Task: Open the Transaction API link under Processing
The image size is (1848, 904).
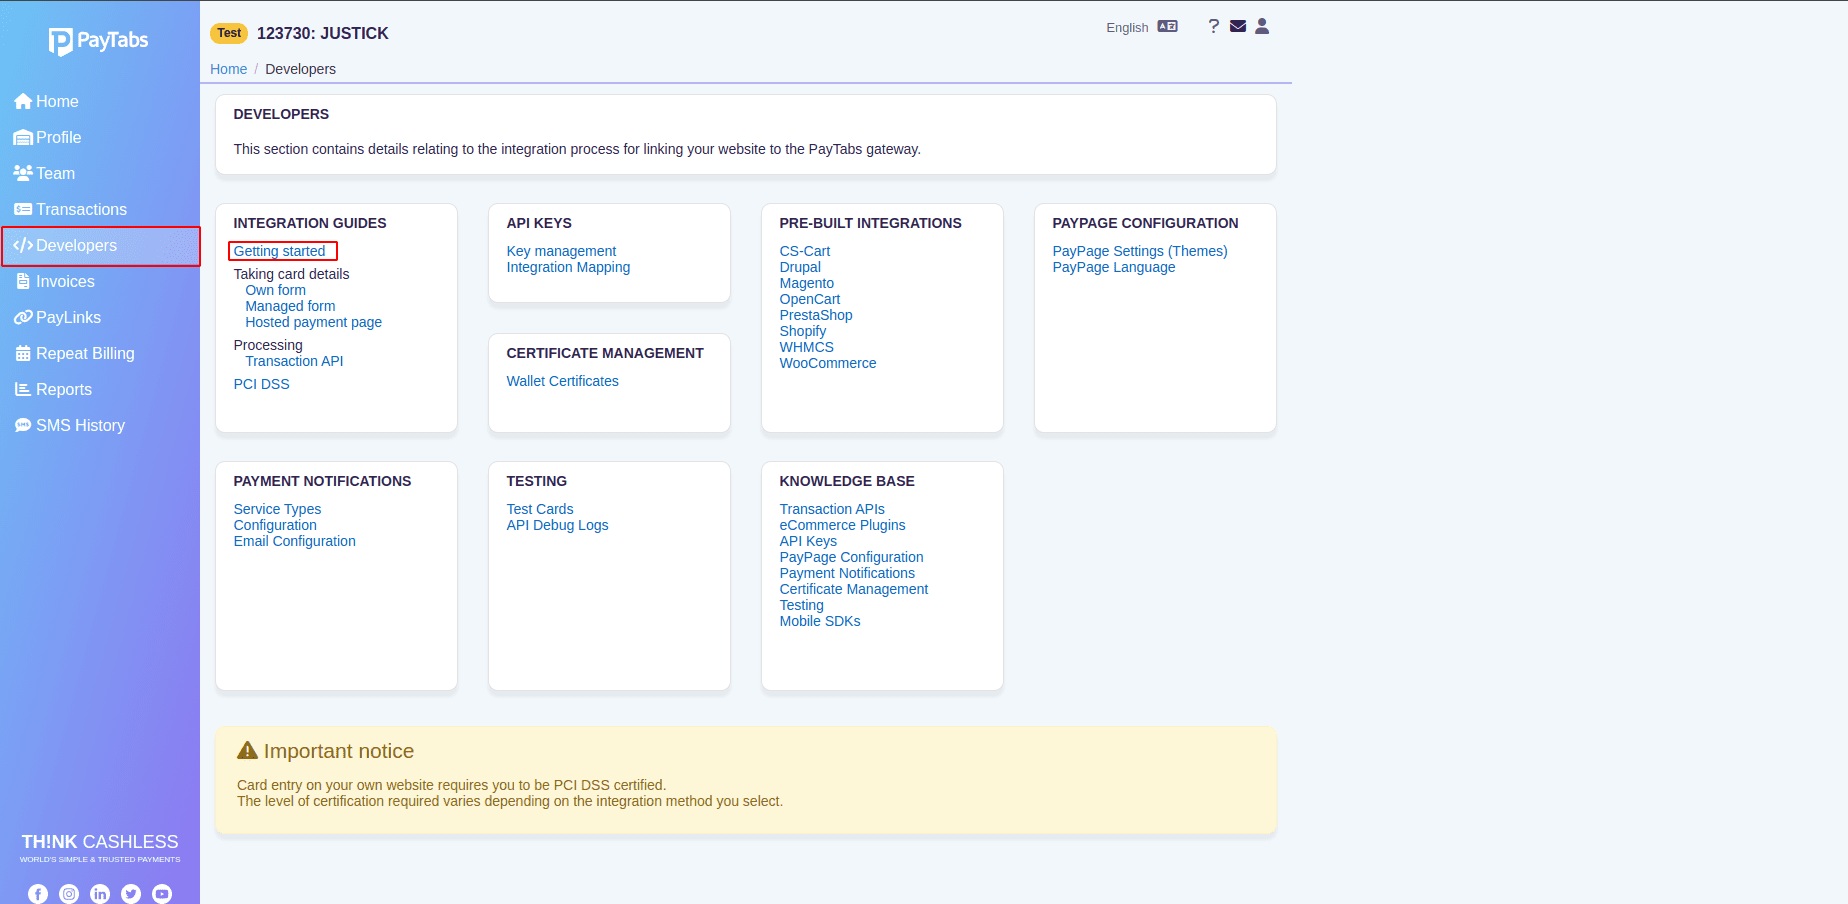Action: (294, 361)
